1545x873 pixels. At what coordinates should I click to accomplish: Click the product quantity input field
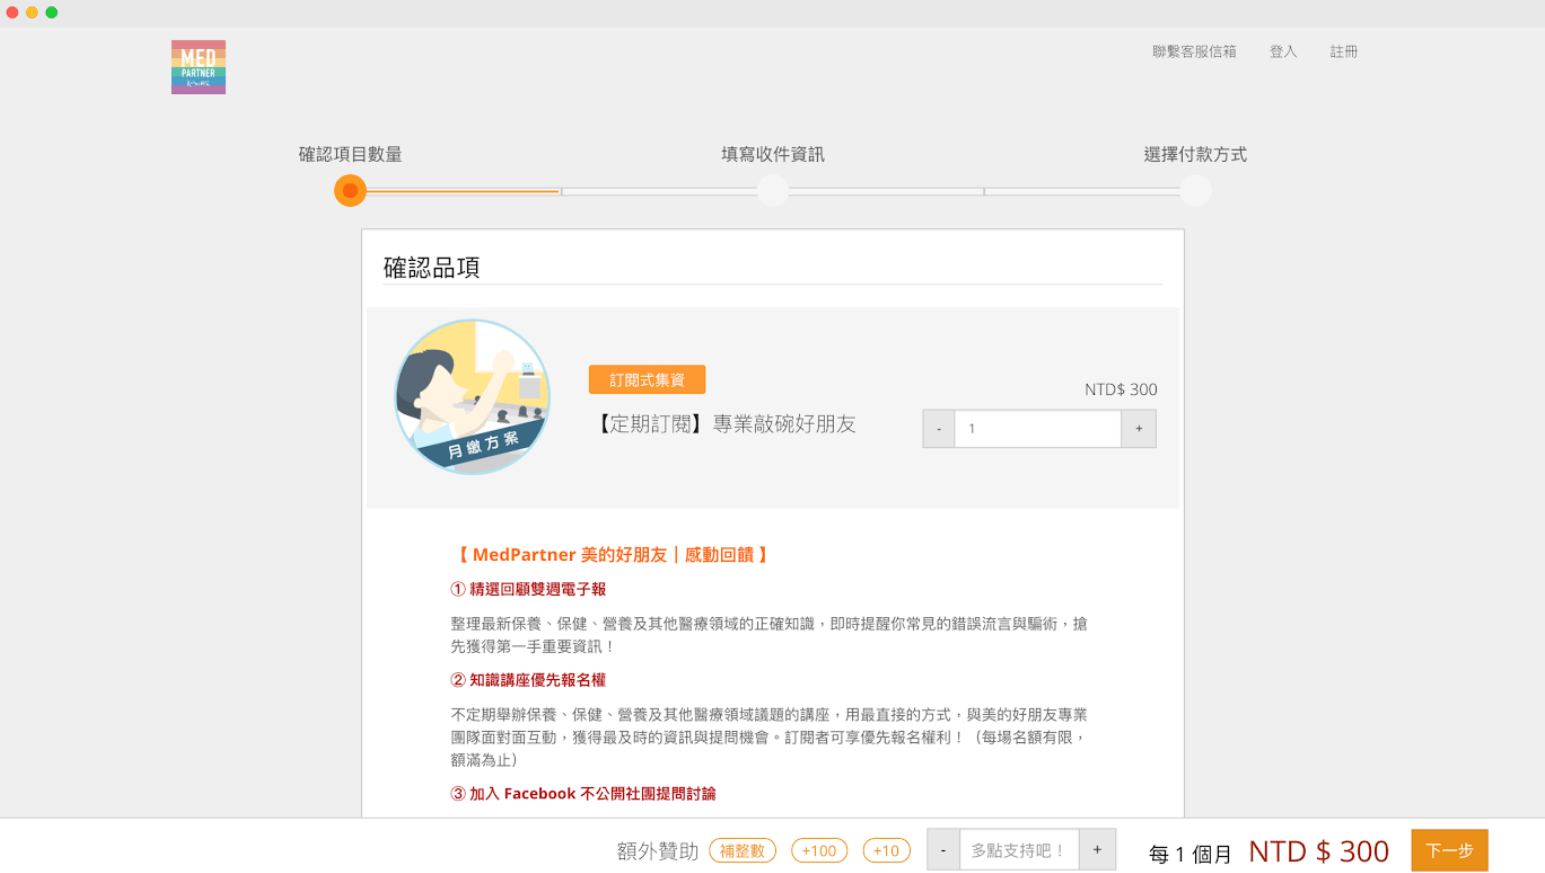click(x=1038, y=429)
